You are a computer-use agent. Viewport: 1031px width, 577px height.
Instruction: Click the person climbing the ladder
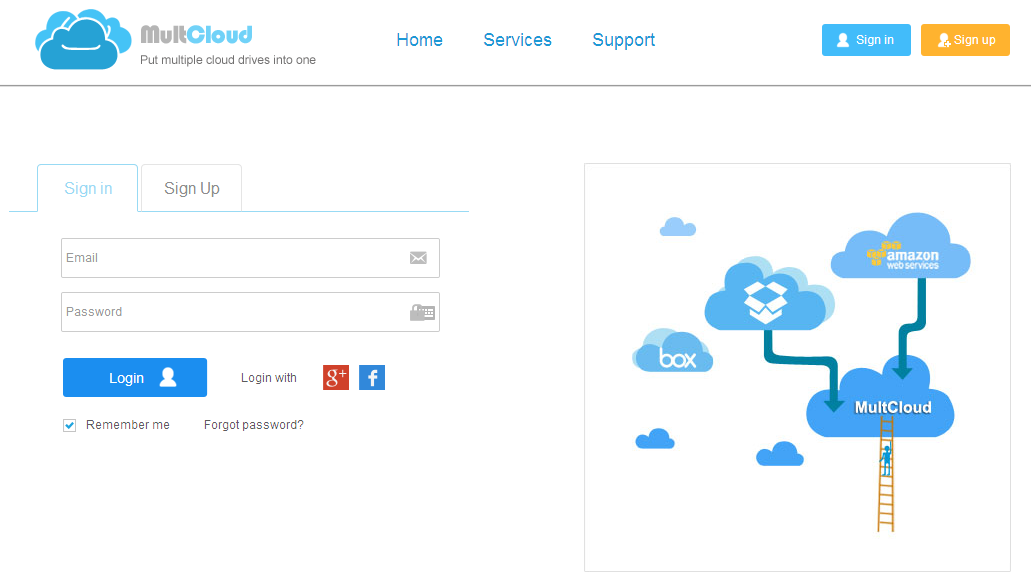coord(886,460)
